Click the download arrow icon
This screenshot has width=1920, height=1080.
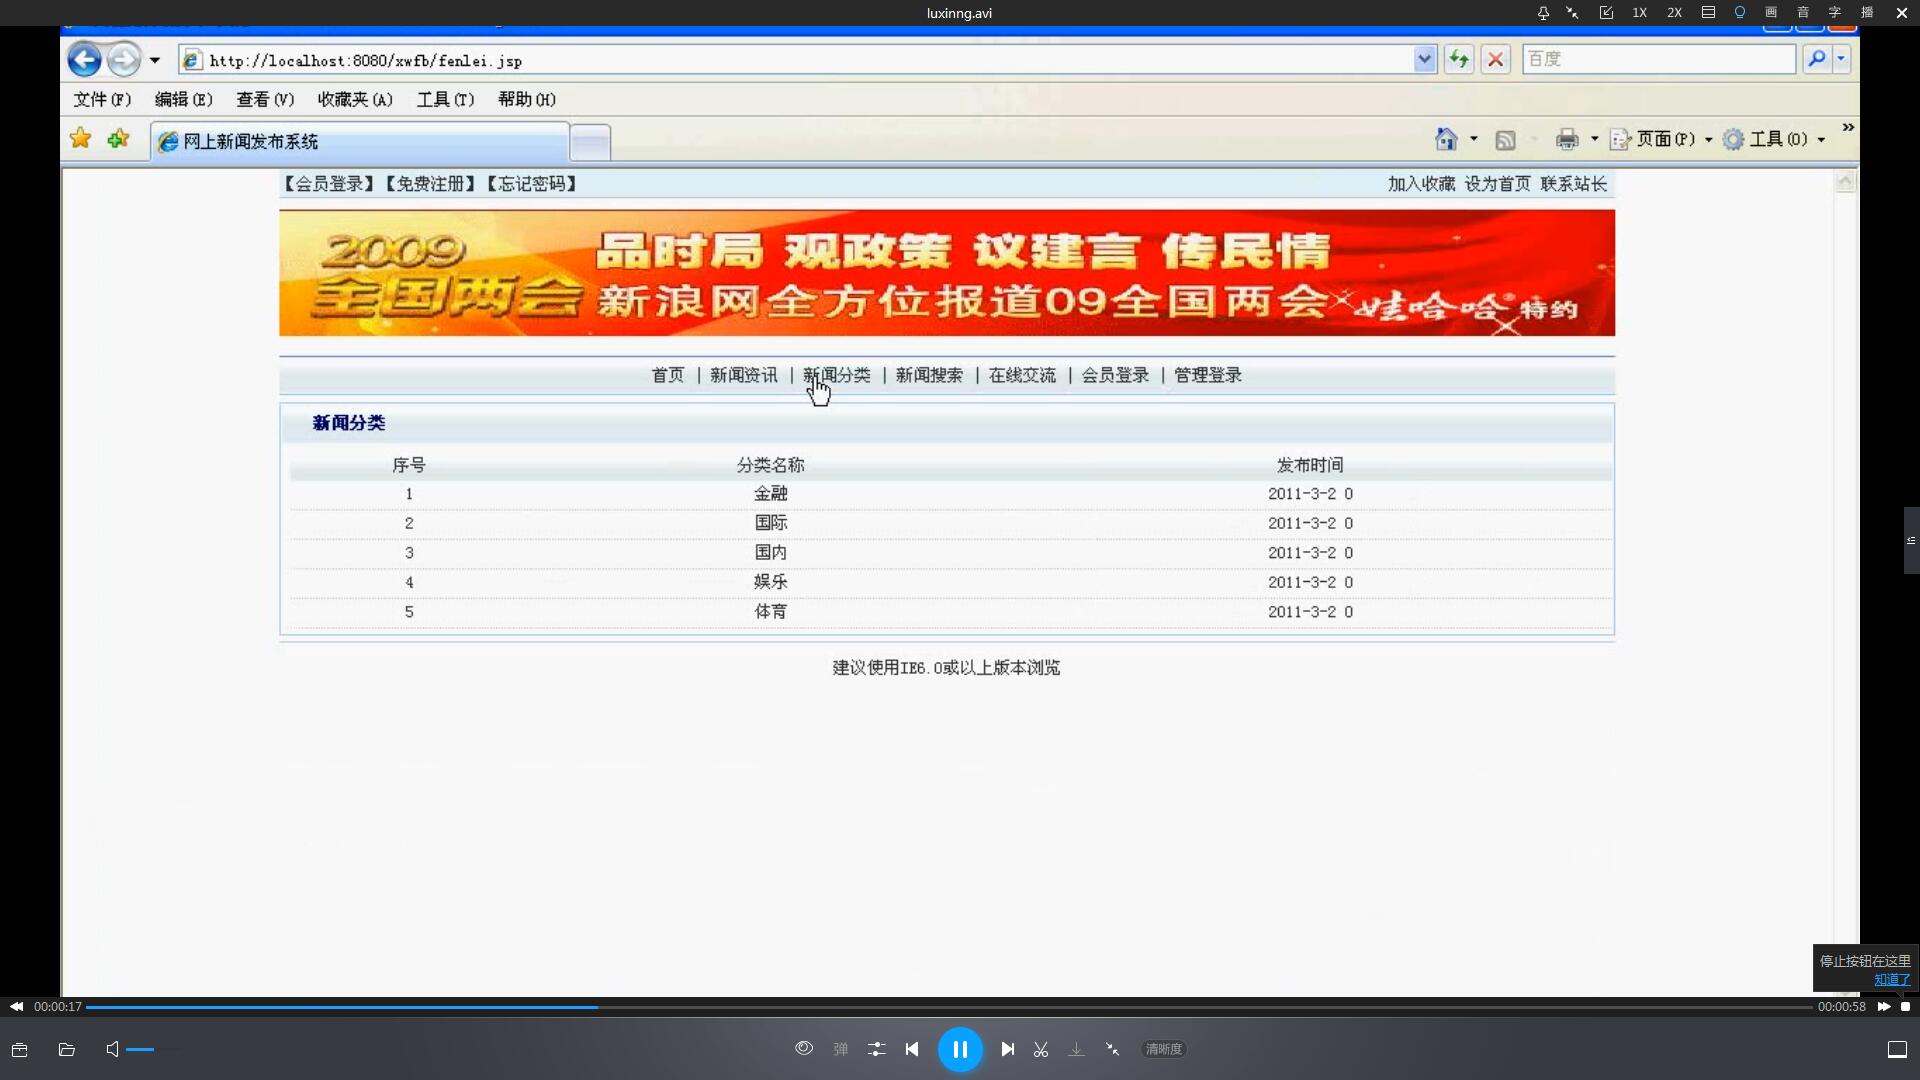[1076, 1049]
